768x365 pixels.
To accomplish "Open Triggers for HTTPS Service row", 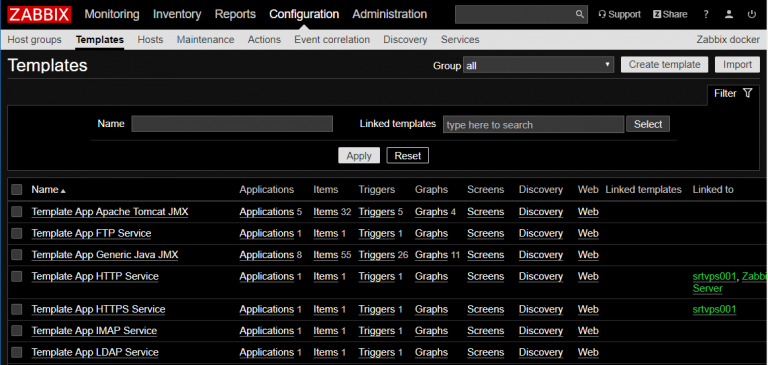I will click(x=377, y=309).
